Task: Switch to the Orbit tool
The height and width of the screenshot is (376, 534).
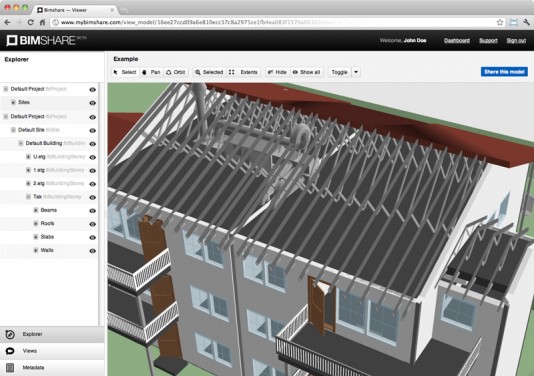Action: coord(175,72)
